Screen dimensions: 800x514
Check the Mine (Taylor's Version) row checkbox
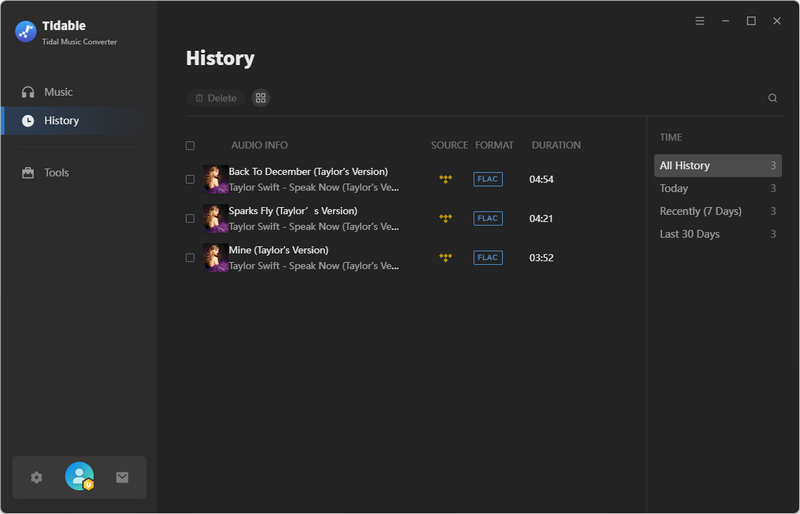point(190,258)
